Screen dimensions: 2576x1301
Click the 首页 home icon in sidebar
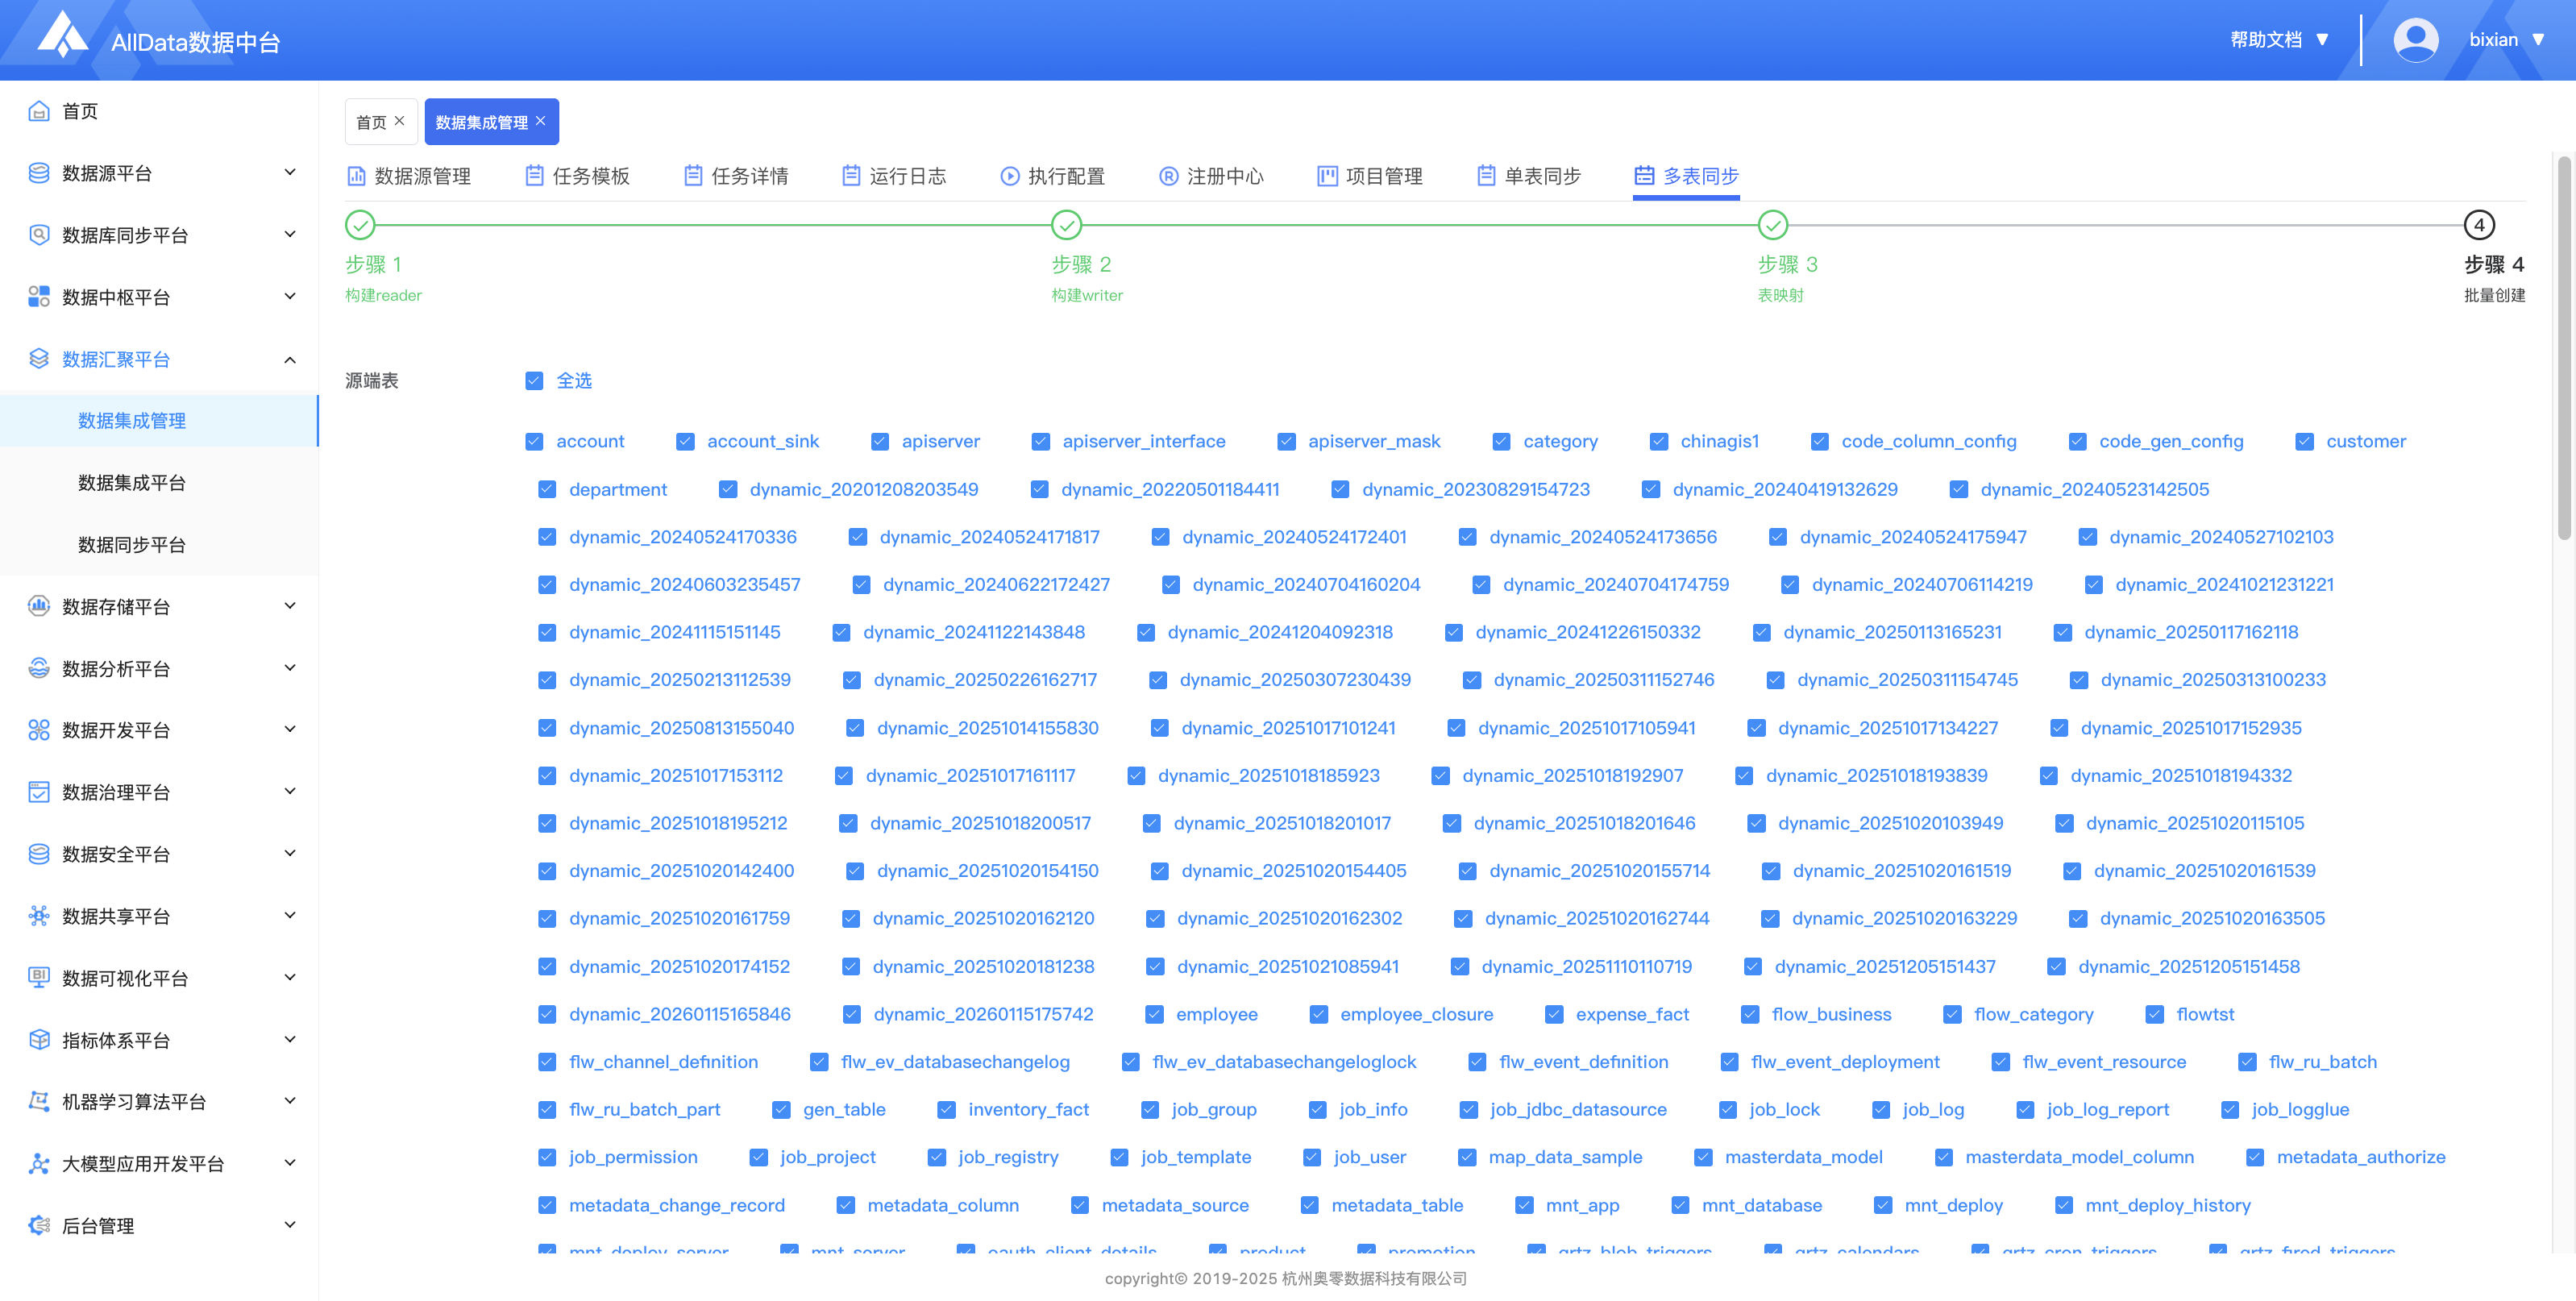[x=39, y=111]
